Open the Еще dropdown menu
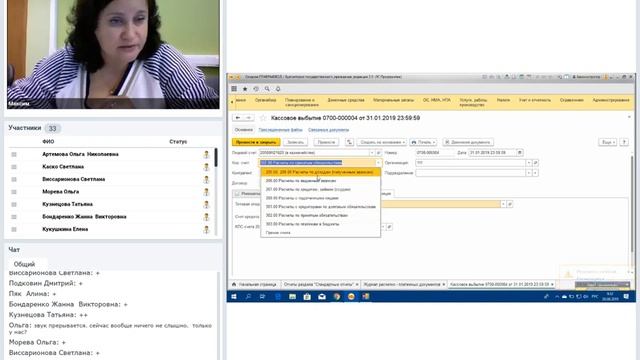The width and height of the screenshot is (640, 360). click(x=608, y=142)
